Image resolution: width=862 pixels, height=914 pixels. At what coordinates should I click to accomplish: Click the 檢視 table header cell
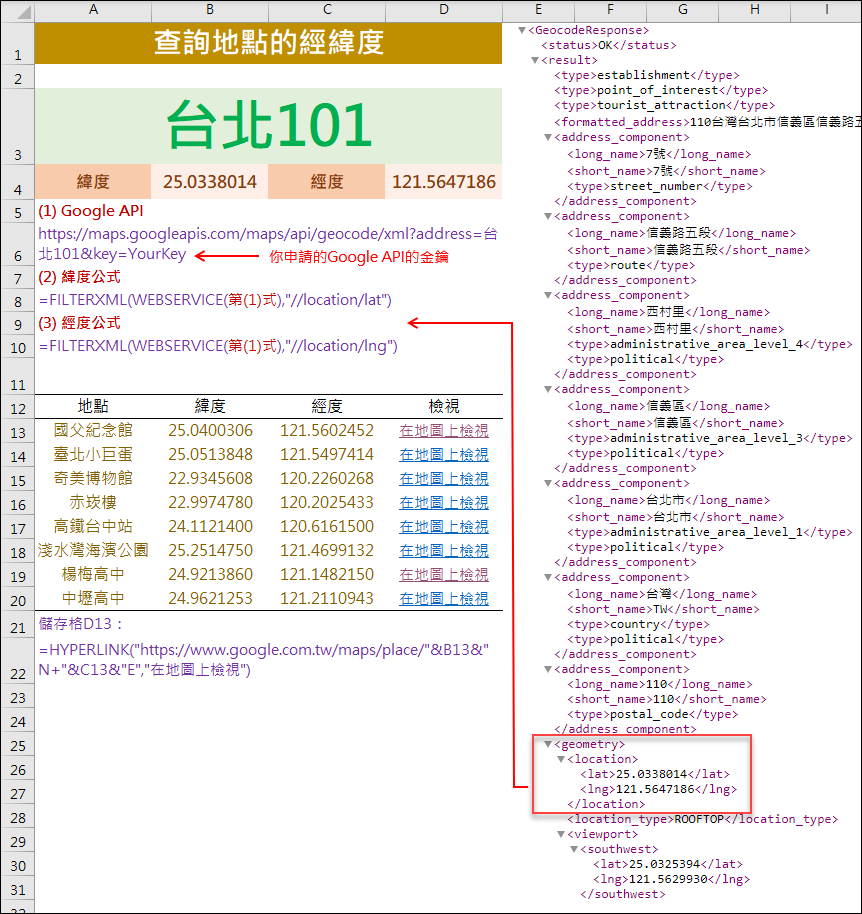pyautogui.click(x=444, y=406)
